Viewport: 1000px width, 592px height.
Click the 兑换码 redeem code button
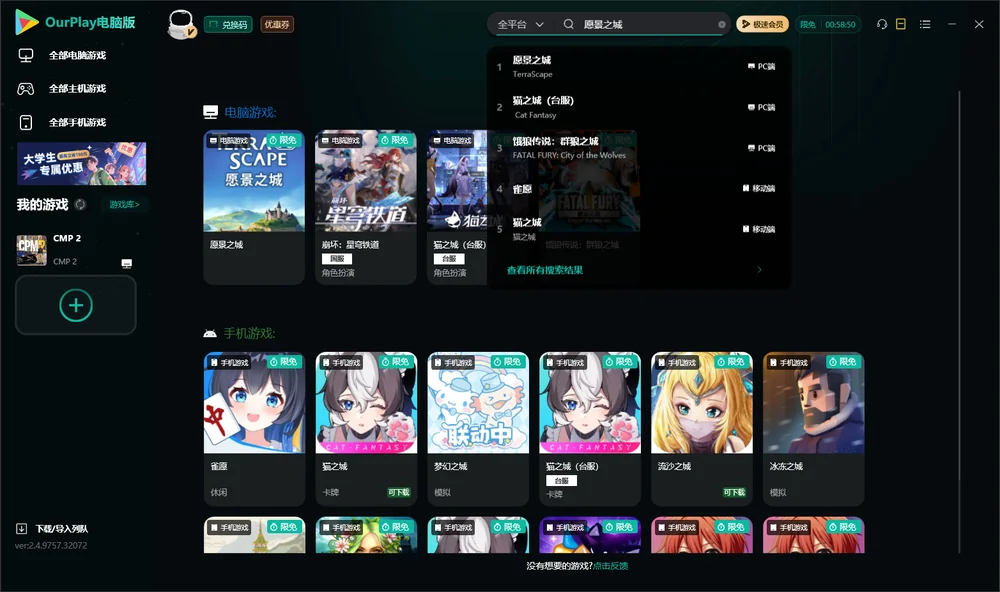[x=228, y=24]
